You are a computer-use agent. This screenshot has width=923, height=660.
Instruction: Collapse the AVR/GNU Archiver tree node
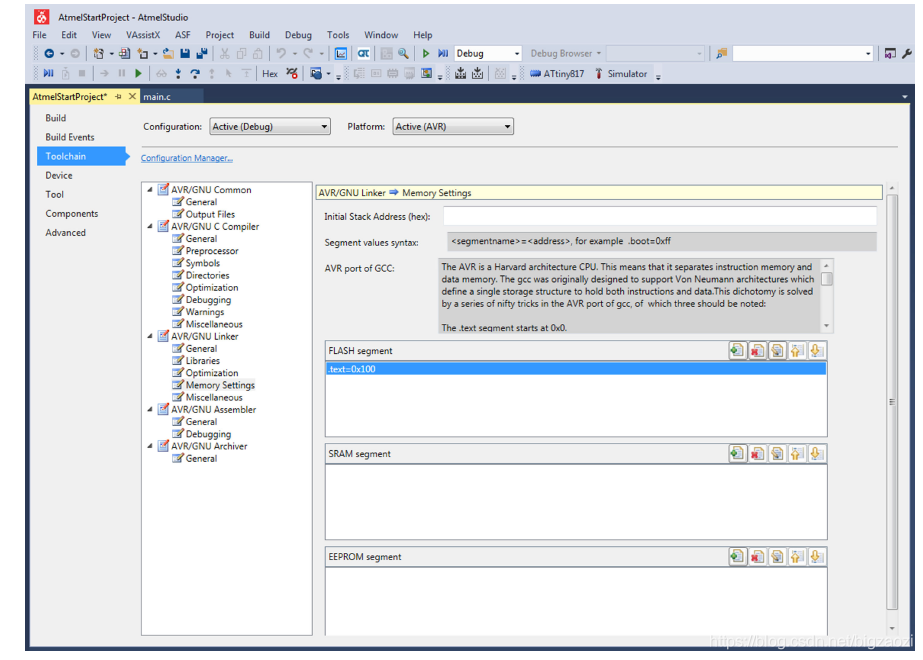pos(150,446)
